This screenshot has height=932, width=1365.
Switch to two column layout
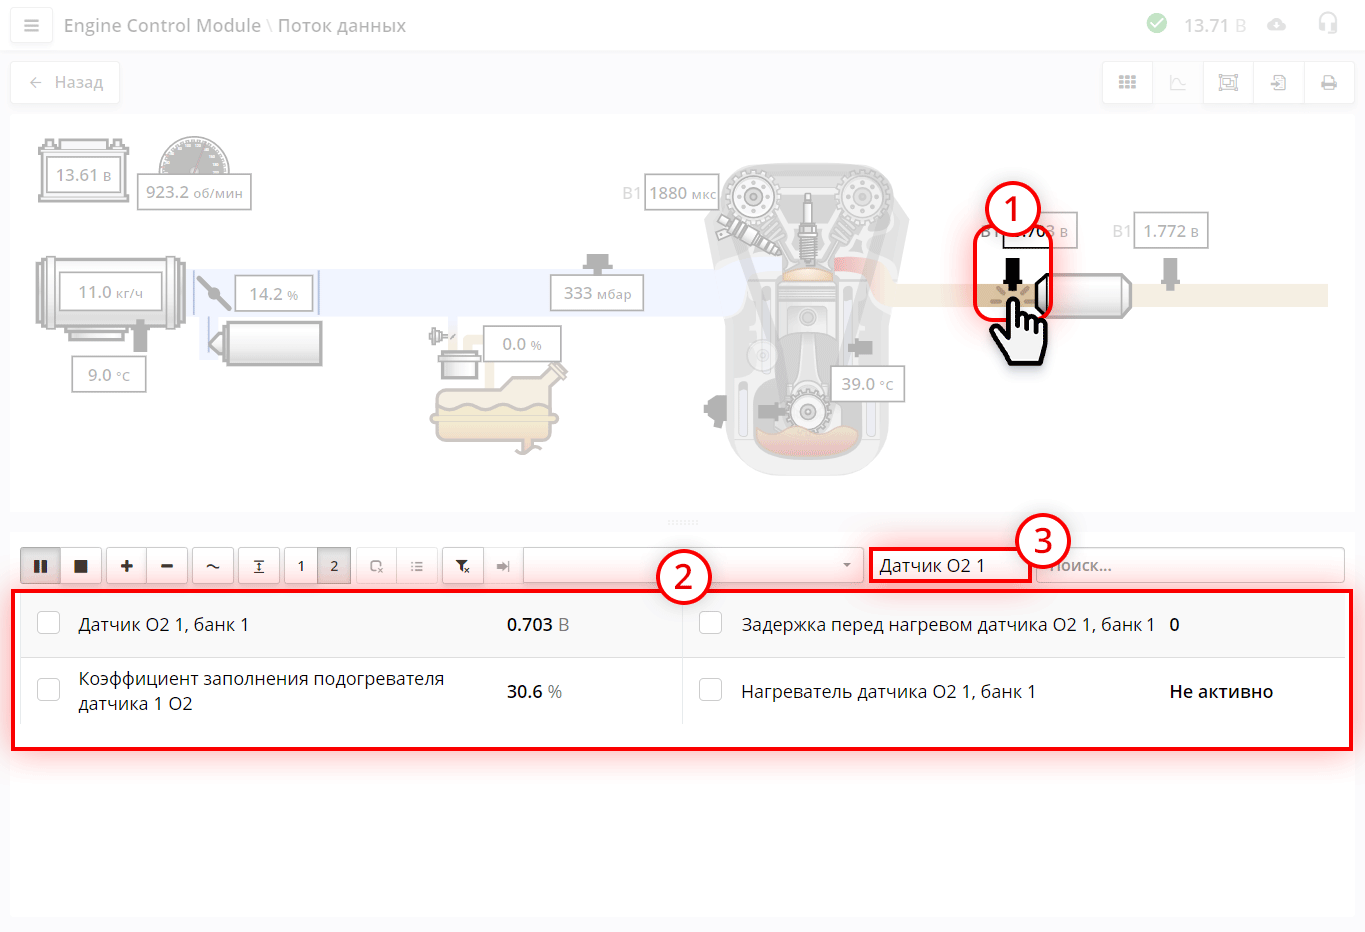click(x=334, y=566)
